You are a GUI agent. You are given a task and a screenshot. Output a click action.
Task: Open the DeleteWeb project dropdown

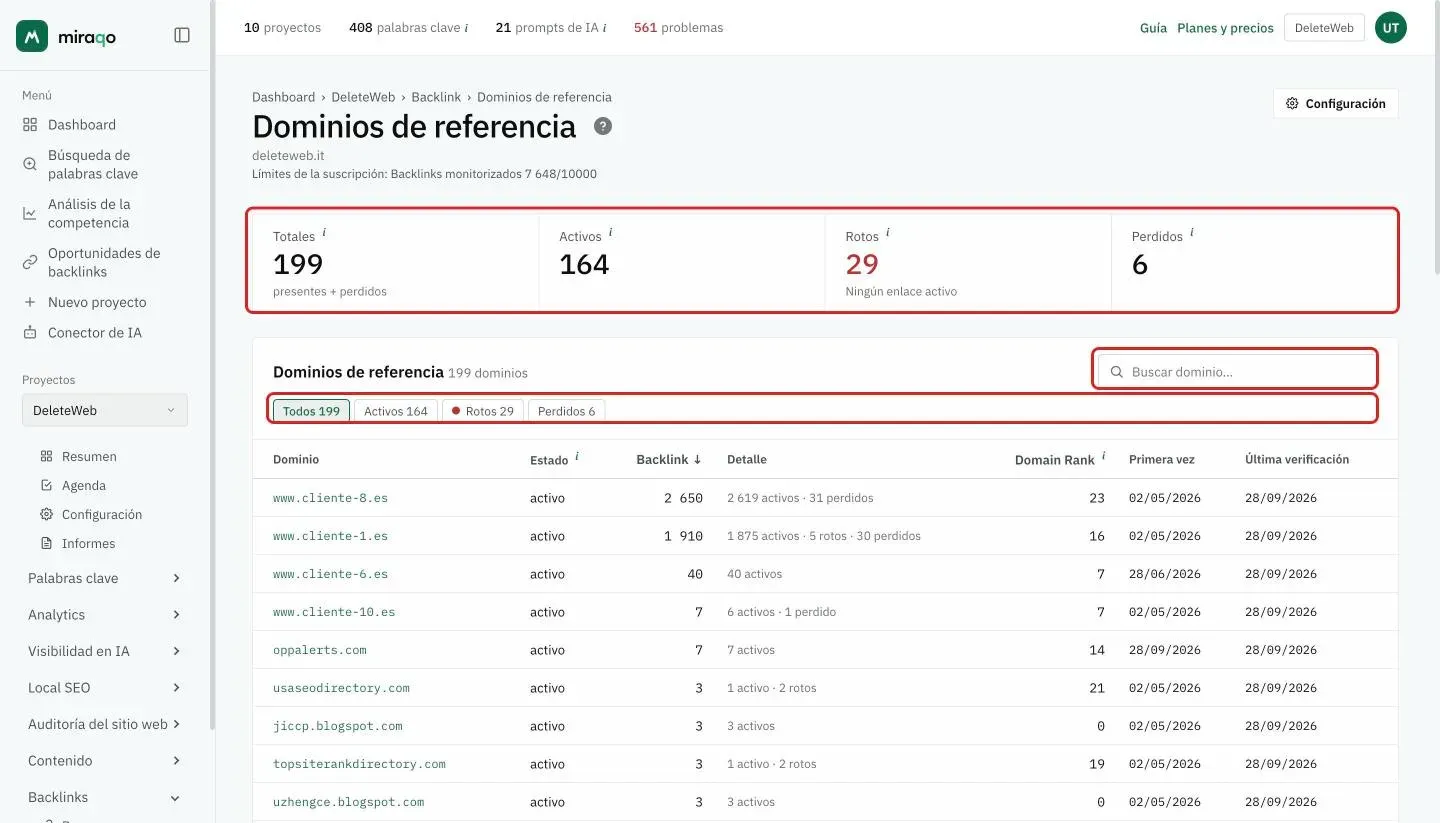click(x=105, y=410)
